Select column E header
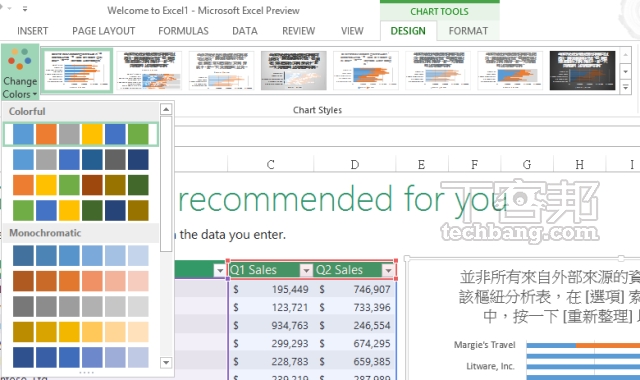This screenshot has width=640, height=380. 422,164
